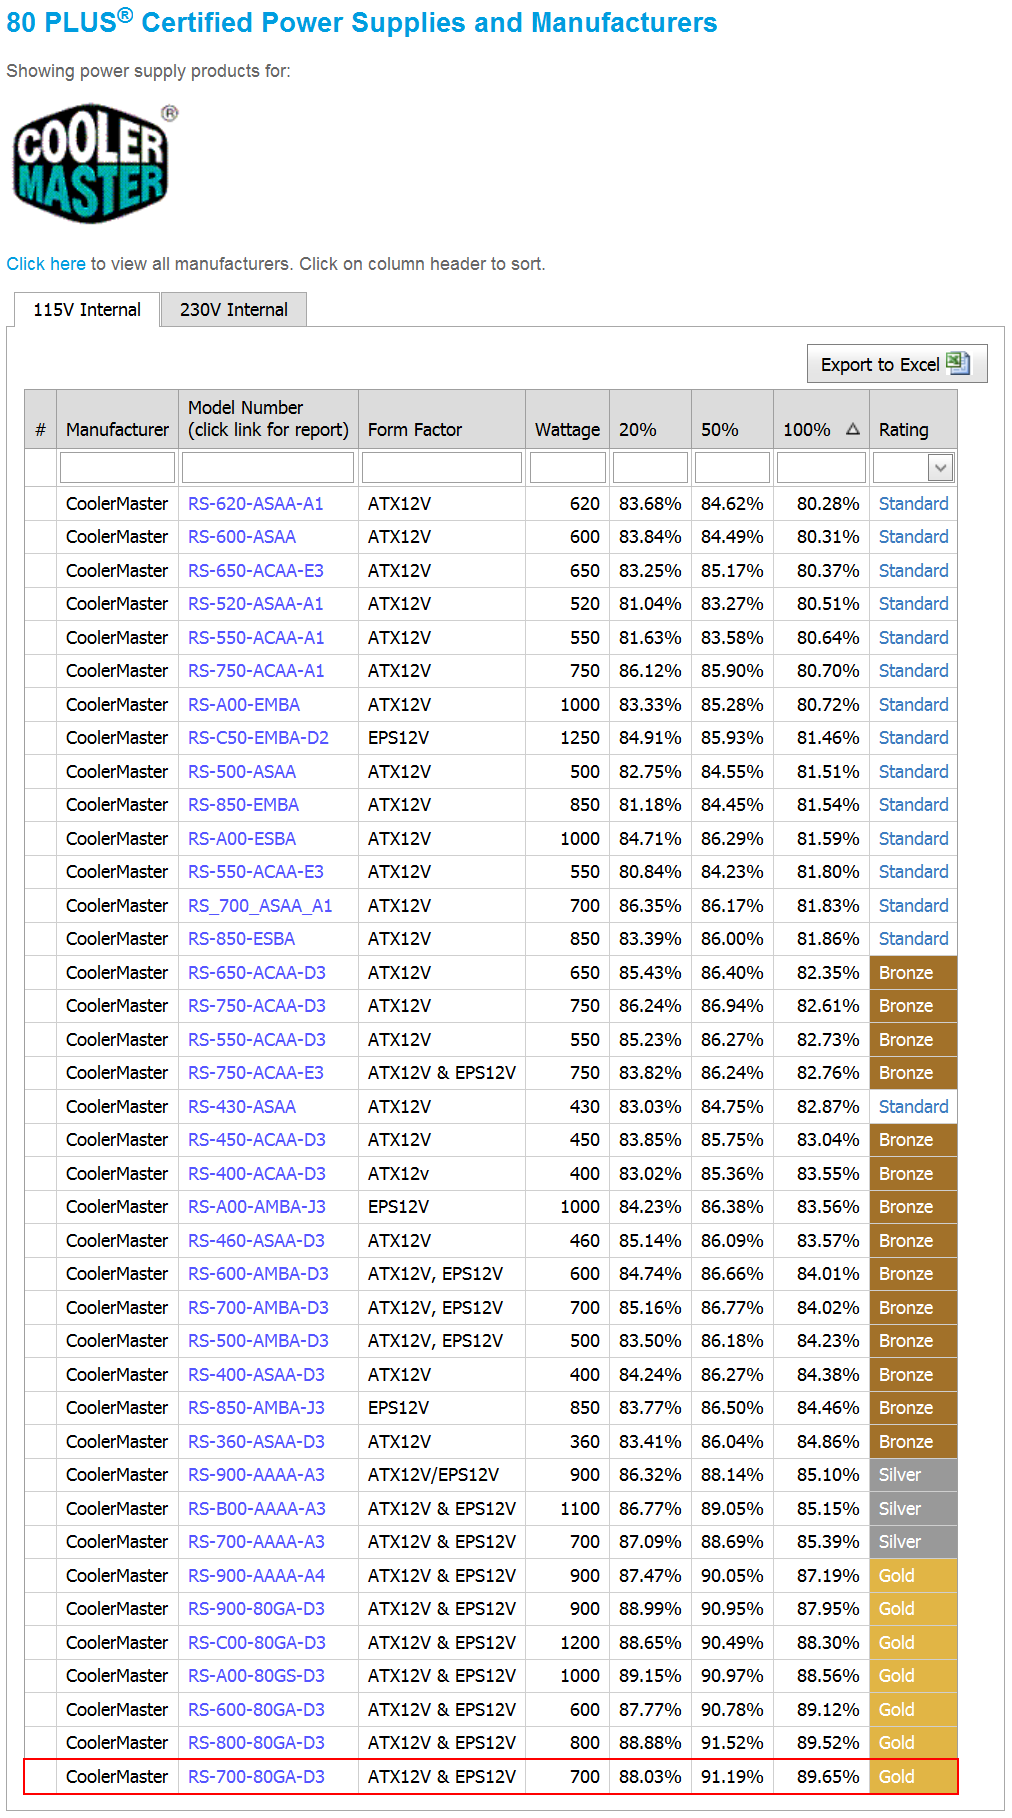The image size is (1012, 1818).
Task: Click the Wattage filter input
Action: point(567,468)
